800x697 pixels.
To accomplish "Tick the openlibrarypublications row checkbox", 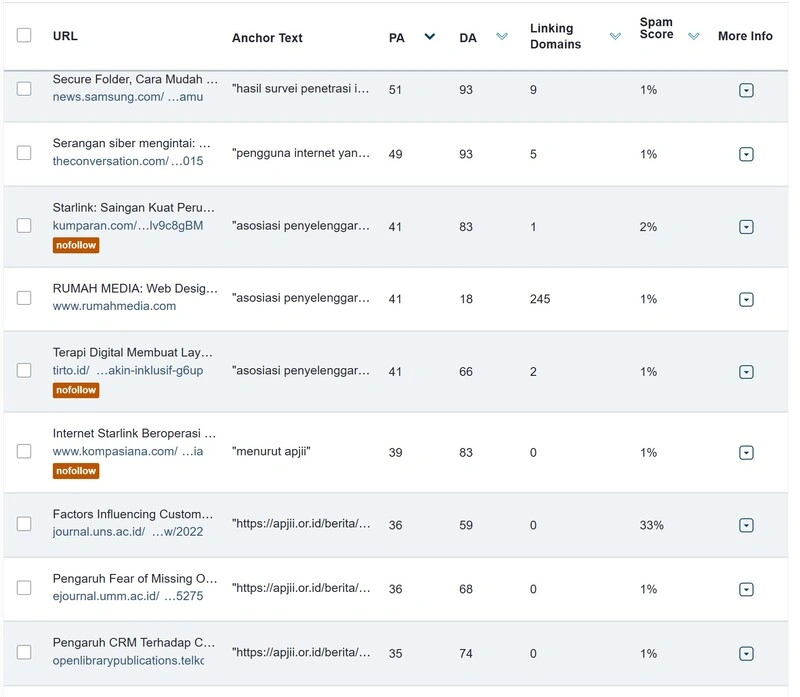I will [24, 652].
